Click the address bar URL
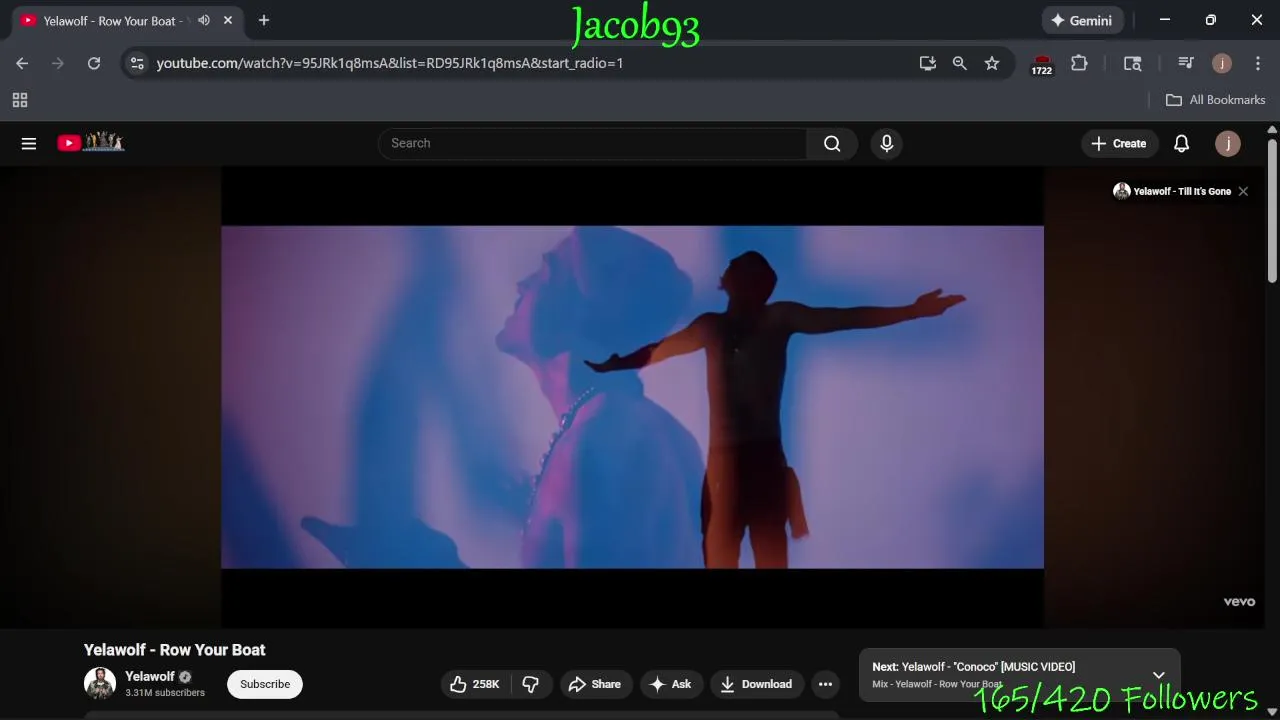 (x=390, y=63)
